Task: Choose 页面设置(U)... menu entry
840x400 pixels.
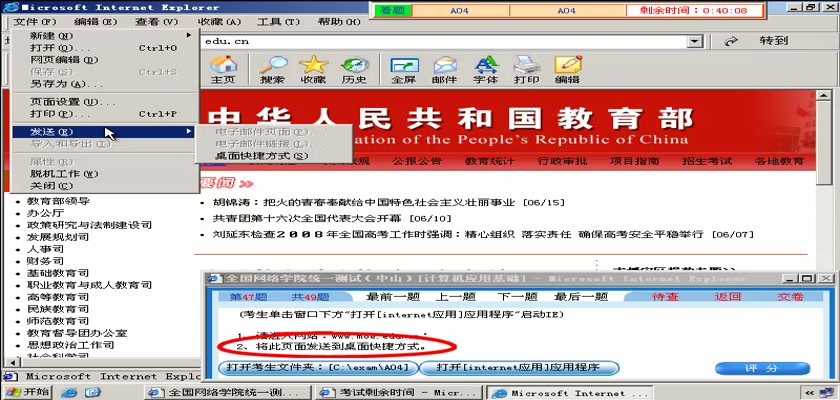Action: point(105,102)
